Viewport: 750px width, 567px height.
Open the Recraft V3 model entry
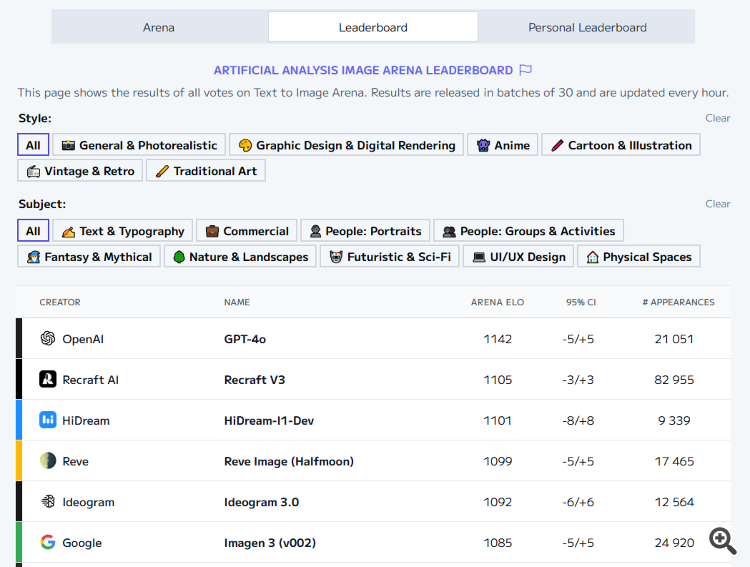coord(254,380)
